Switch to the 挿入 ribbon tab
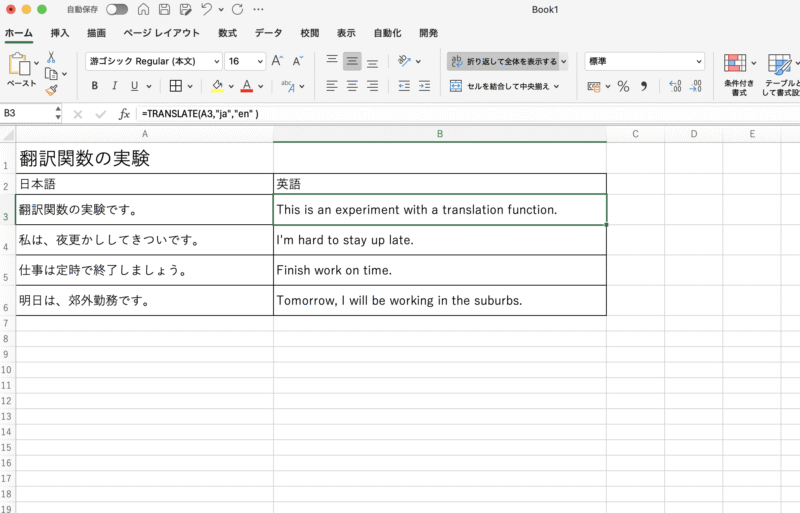This screenshot has width=800, height=513. pos(60,33)
